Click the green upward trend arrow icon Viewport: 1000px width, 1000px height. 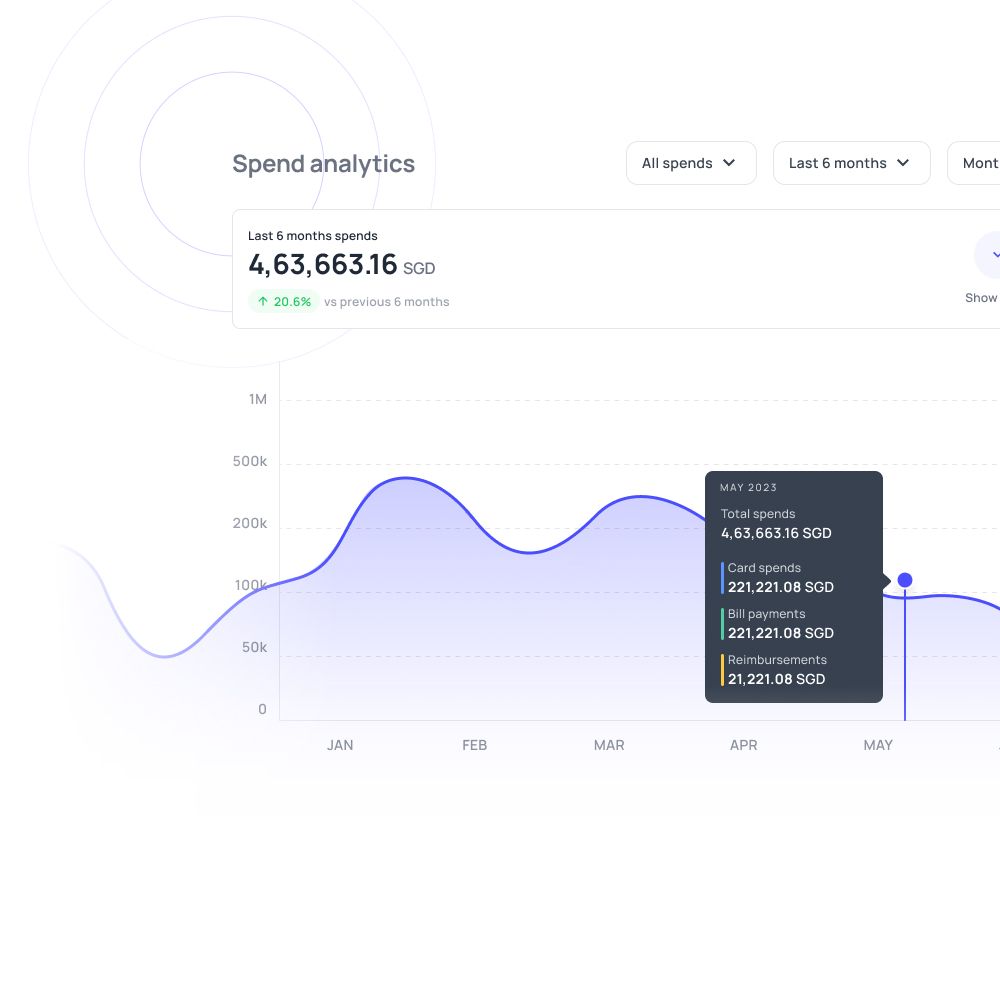[x=262, y=301]
